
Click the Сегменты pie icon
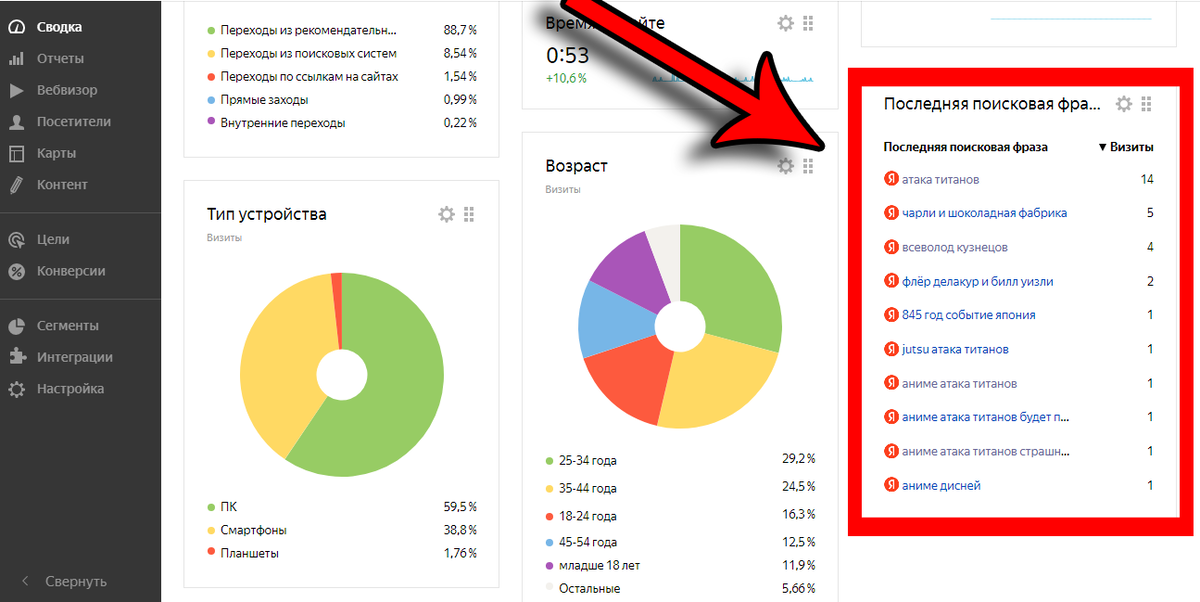pos(16,325)
